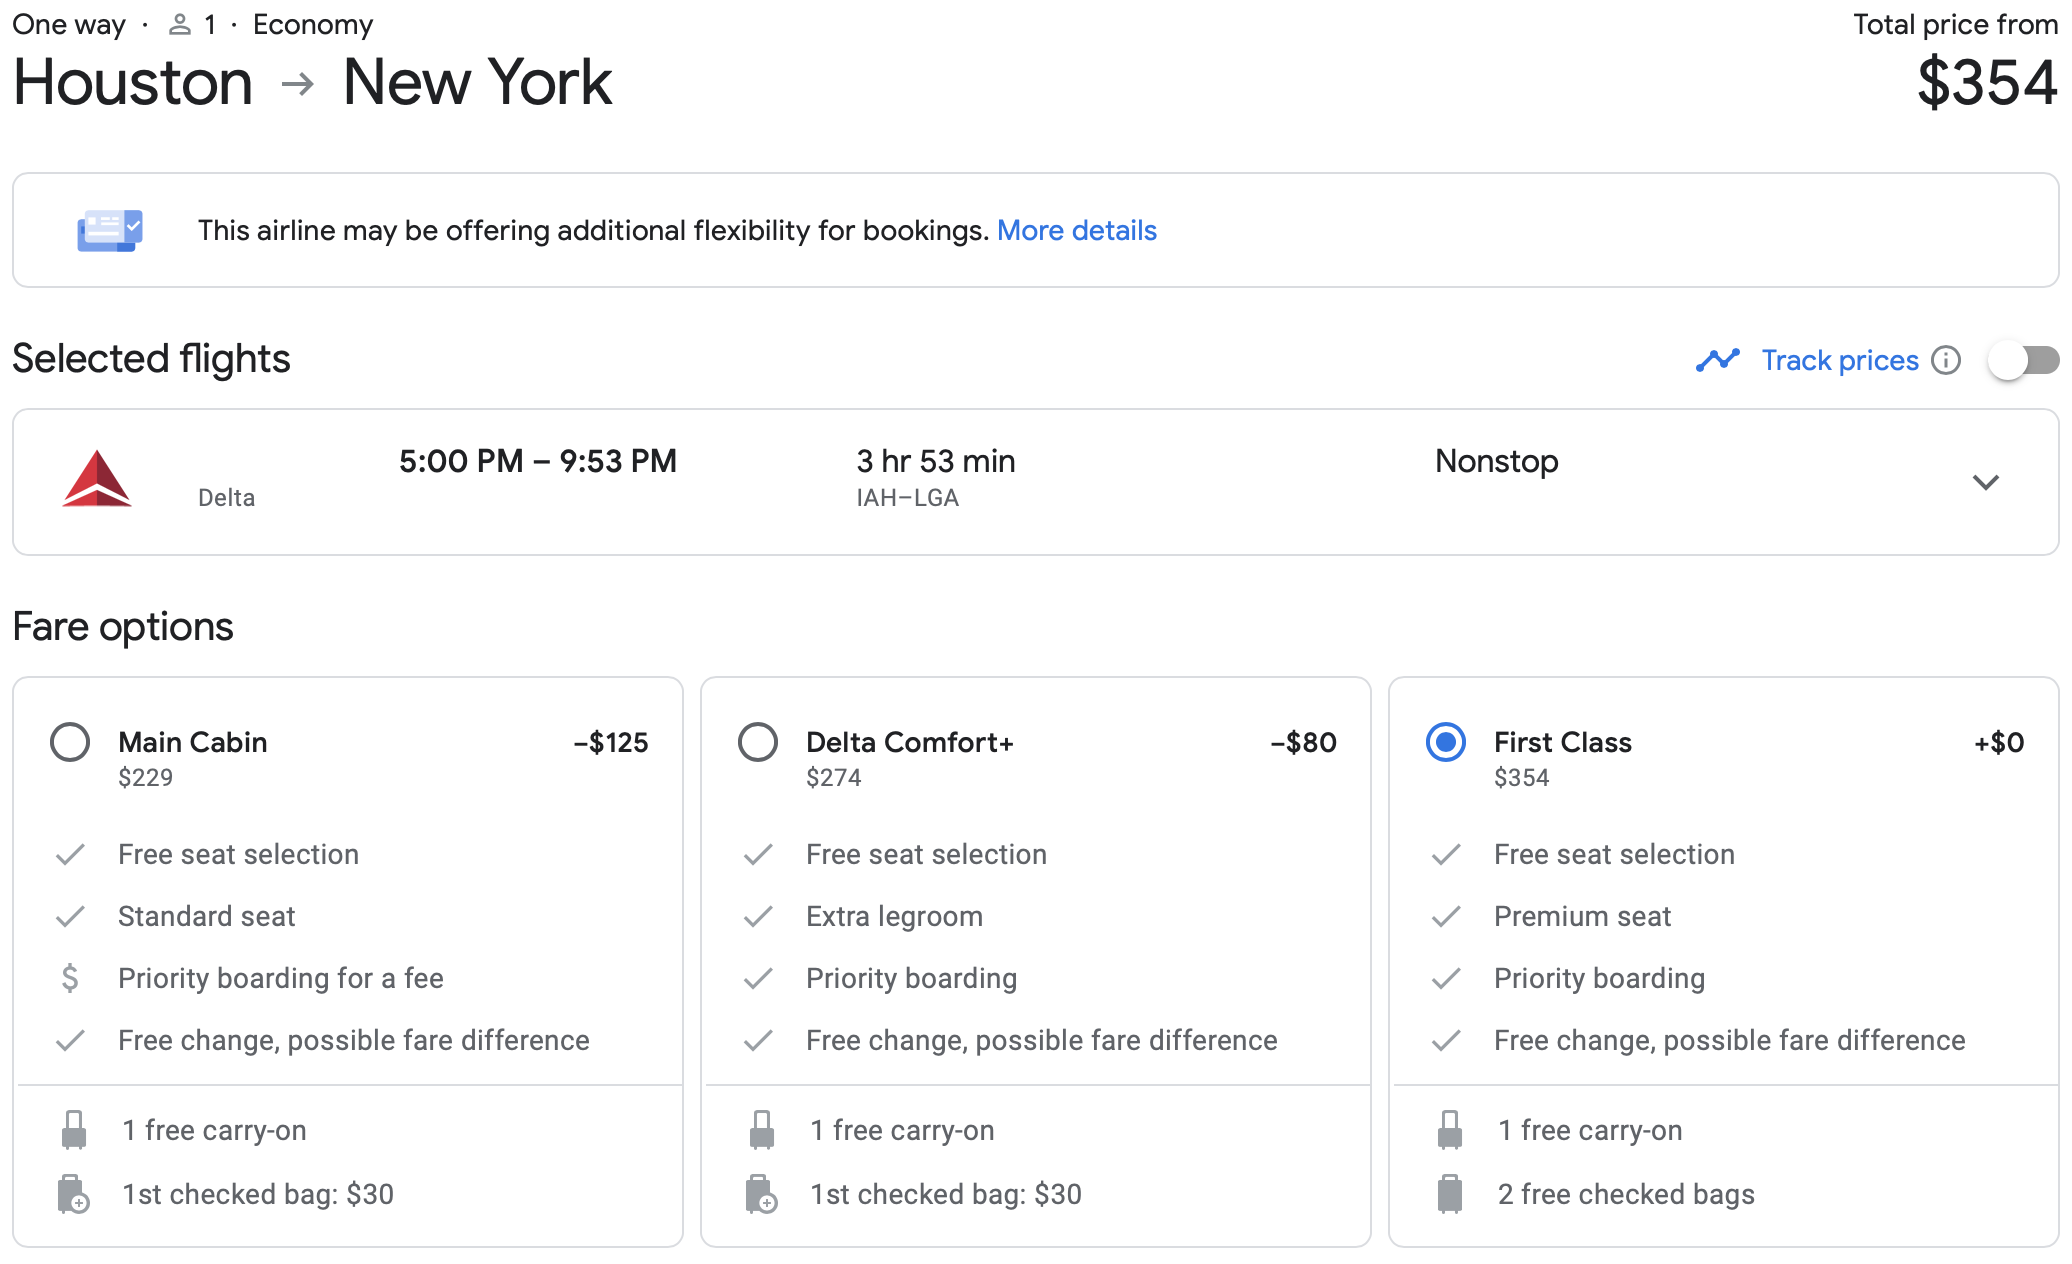Click the checkmark beside Extra legroom

758,916
